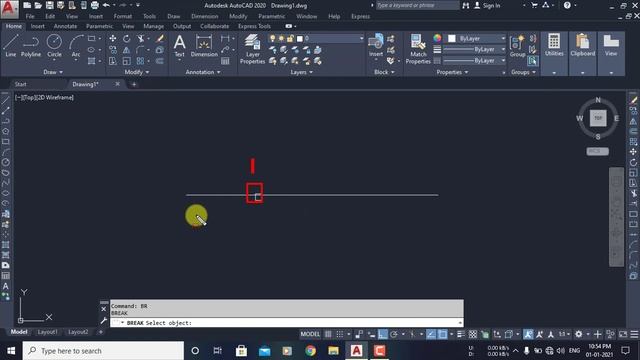Select the Arc tool
The width and height of the screenshot is (640, 360).
[x=76, y=45]
